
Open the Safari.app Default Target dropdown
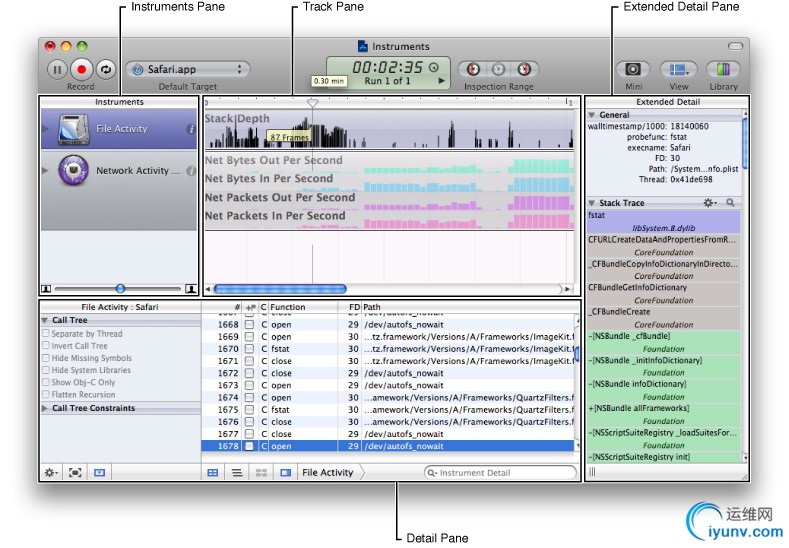pos(188,69)
